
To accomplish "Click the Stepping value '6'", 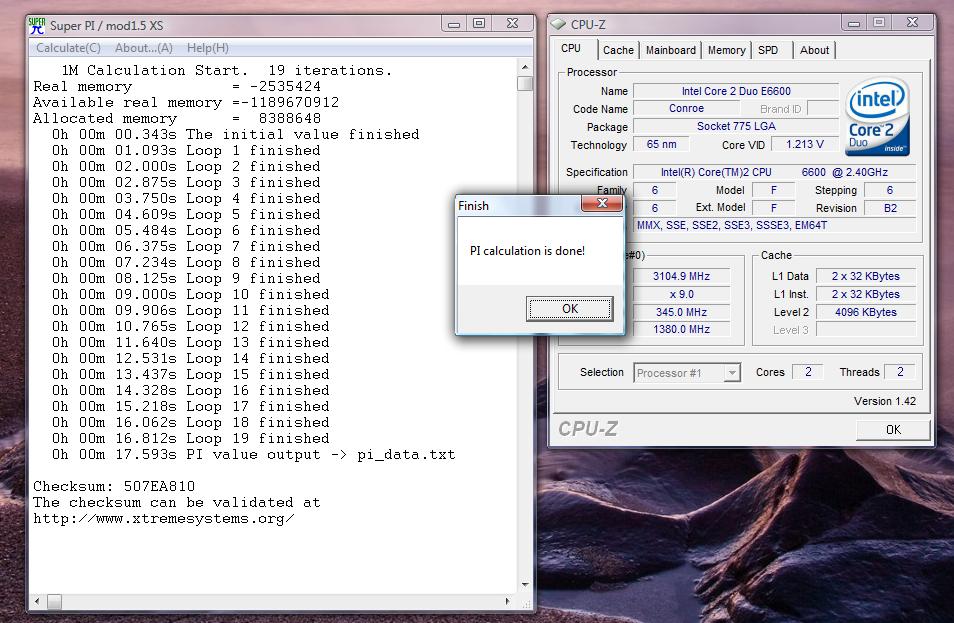I will (890, 190).
